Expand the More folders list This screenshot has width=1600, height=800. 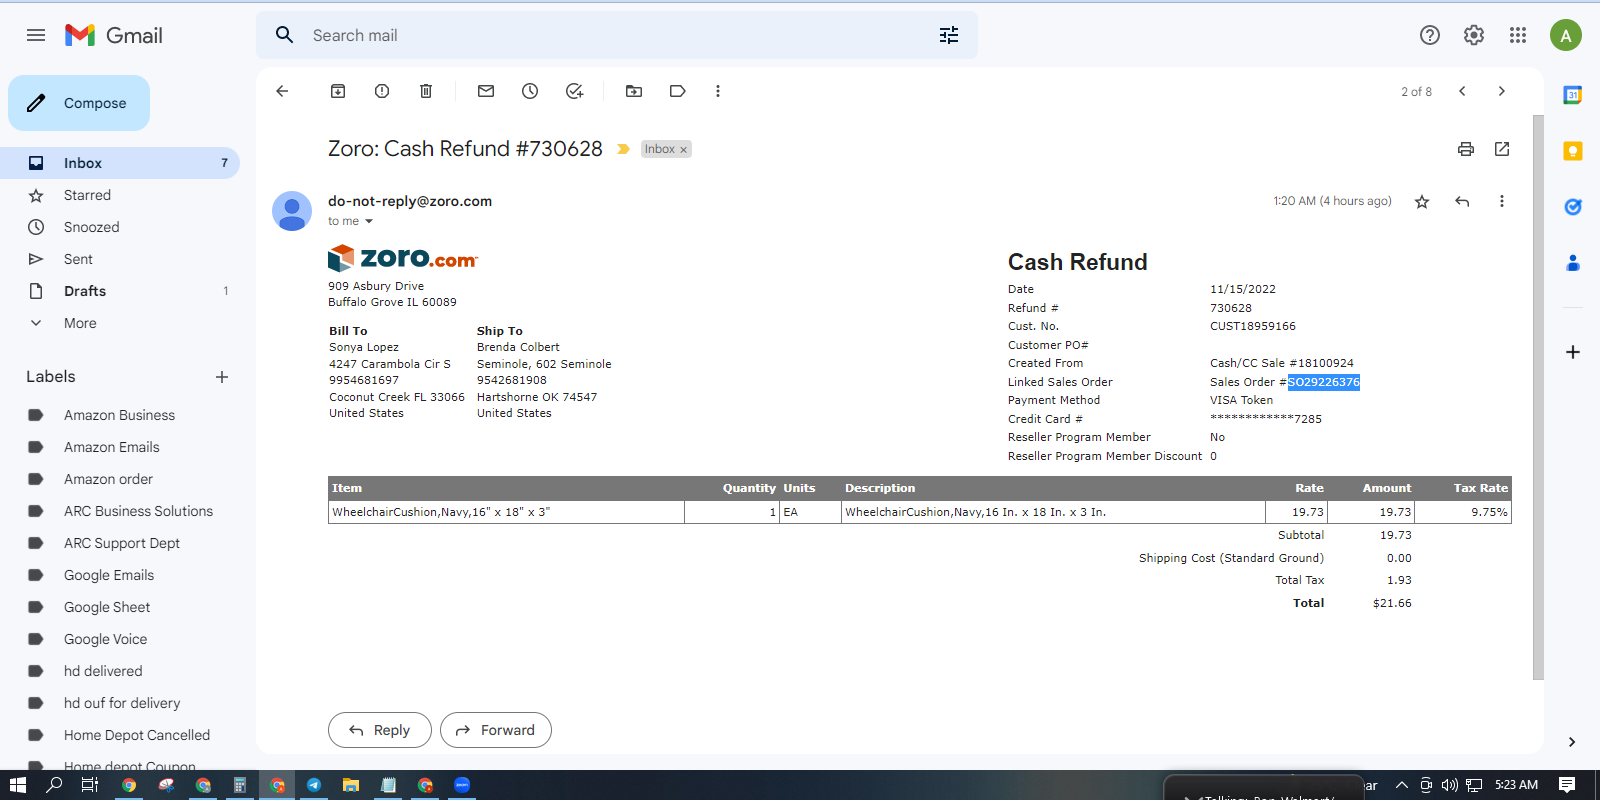[x=80, y=323]
